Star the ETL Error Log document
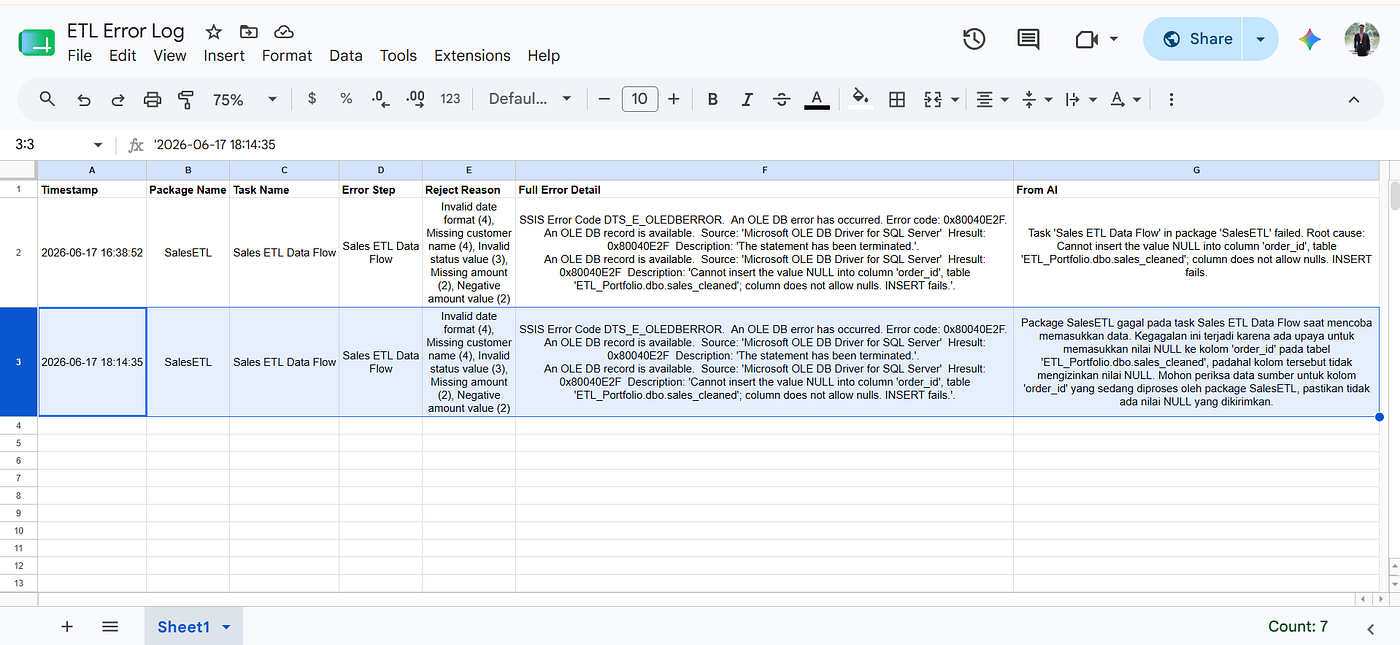The height and width of the screenshot is (645, 1400). coord(213,32)
